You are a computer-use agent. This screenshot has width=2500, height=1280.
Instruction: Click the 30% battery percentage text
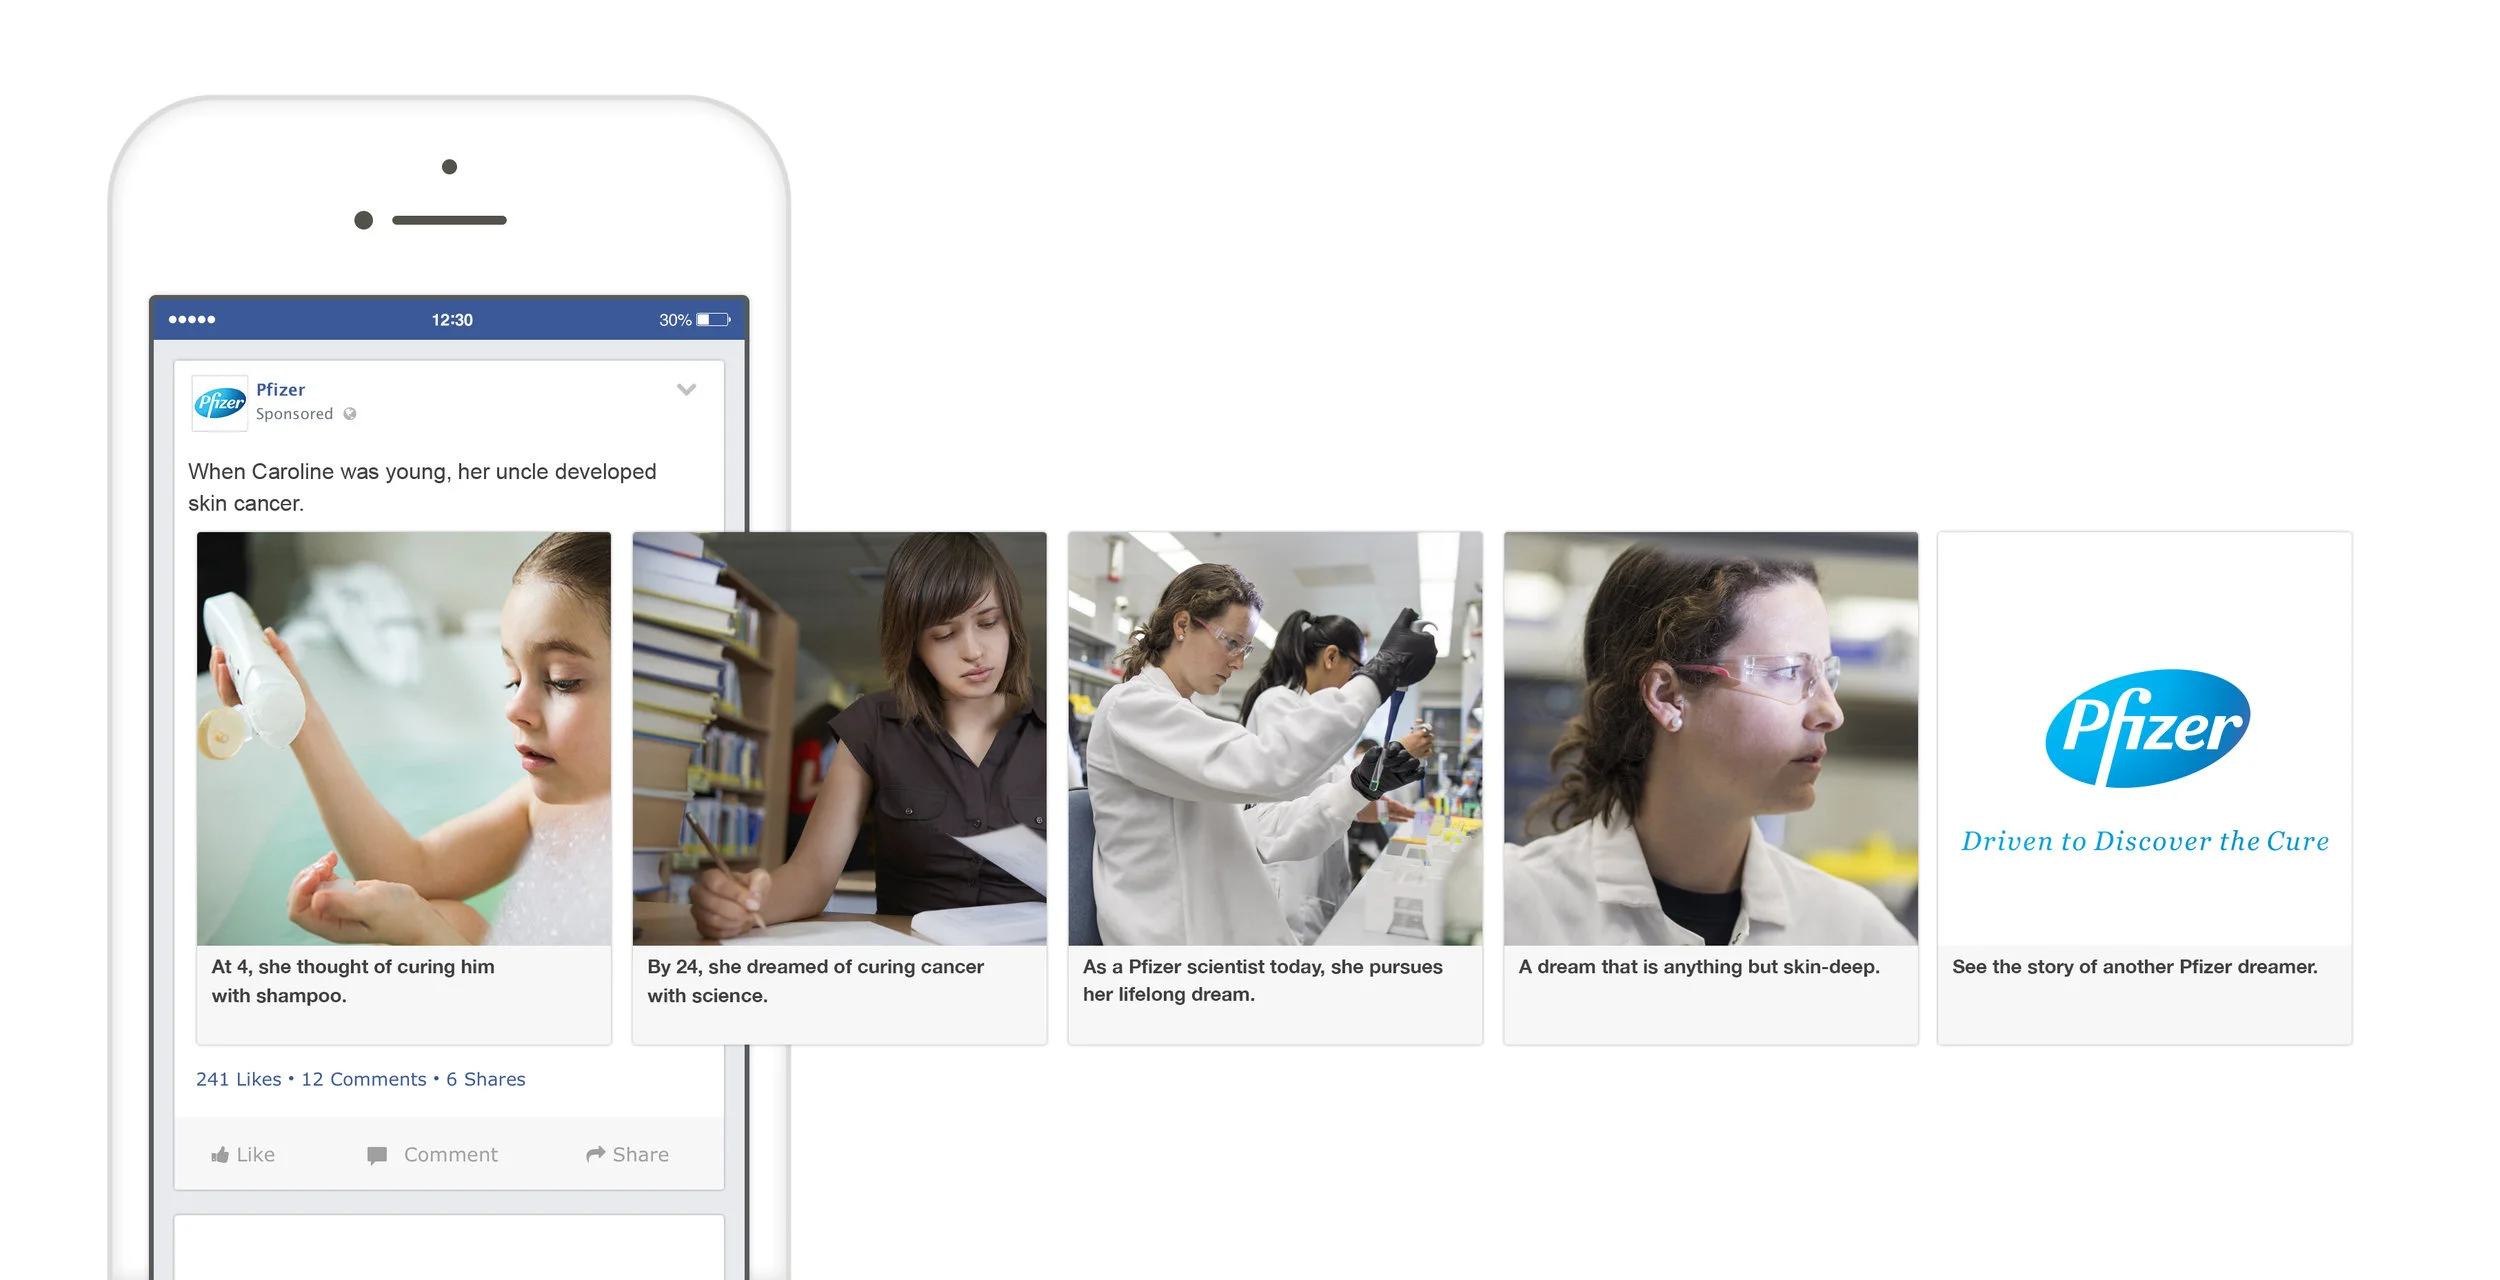coord(675,320)
